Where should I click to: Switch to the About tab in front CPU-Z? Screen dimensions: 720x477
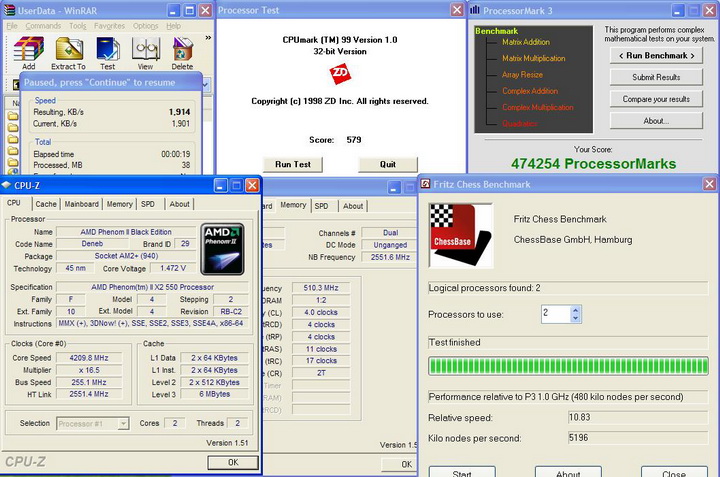[180, 204]
